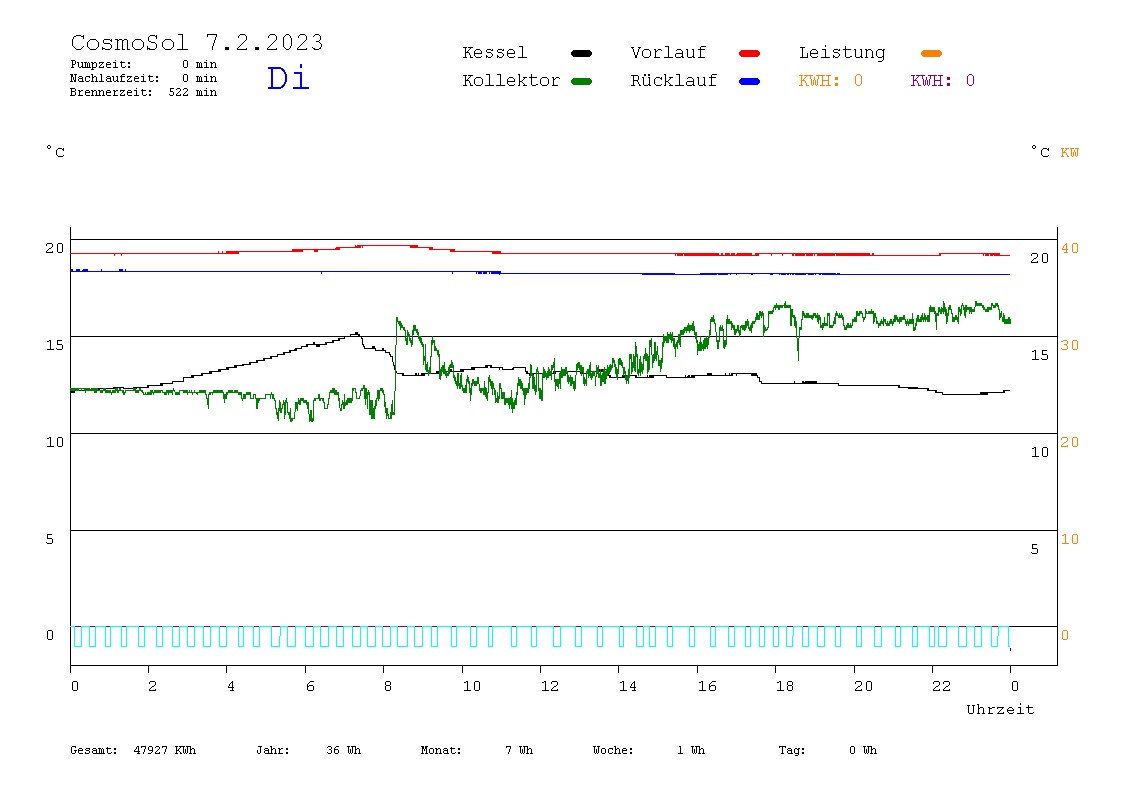This screenshot has width=1148, height=812.
Task: Click the 'Jahr:' label in the footer
Action: [x=273, y=750]
